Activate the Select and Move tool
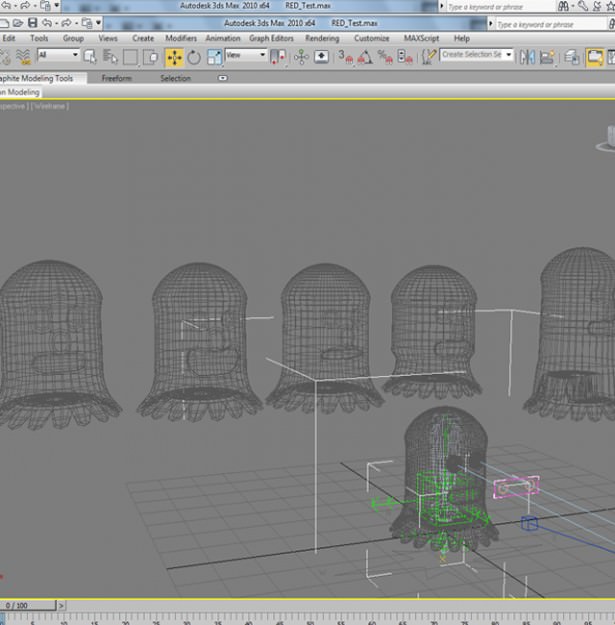Image resolution: width=615 pixels, height=625 pixels. tap(174, 57)
